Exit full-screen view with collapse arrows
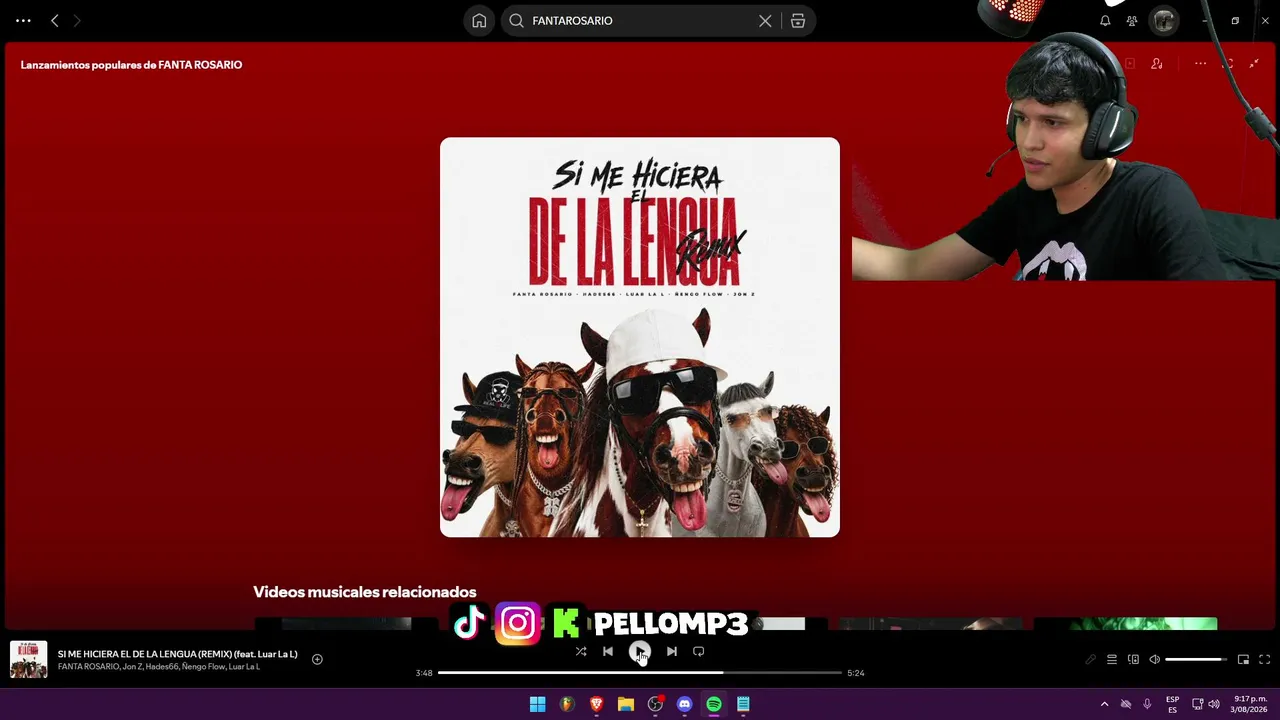The image size is (1280, 720). (x=1254, y=64)
